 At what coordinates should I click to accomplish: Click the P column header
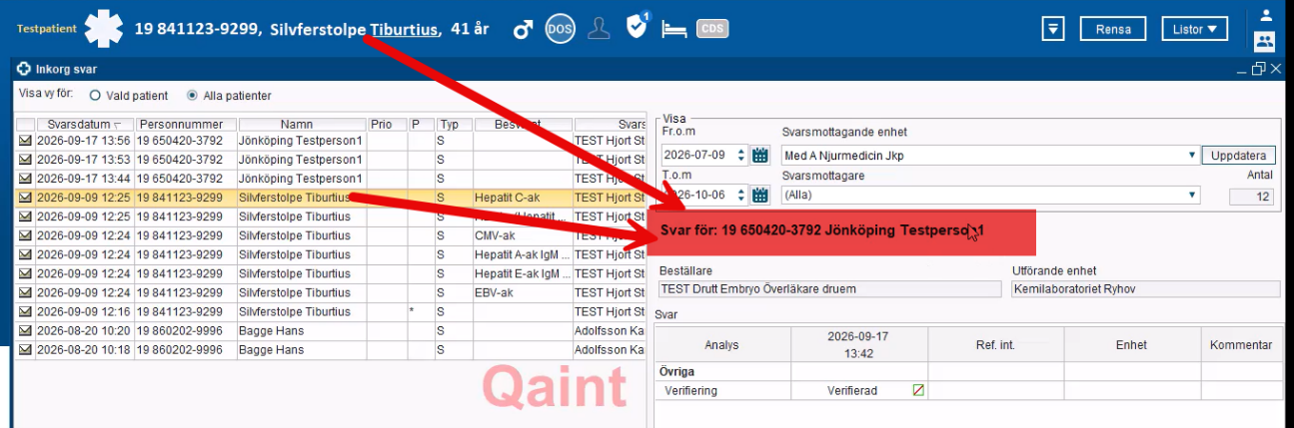[x=420, y=124]
